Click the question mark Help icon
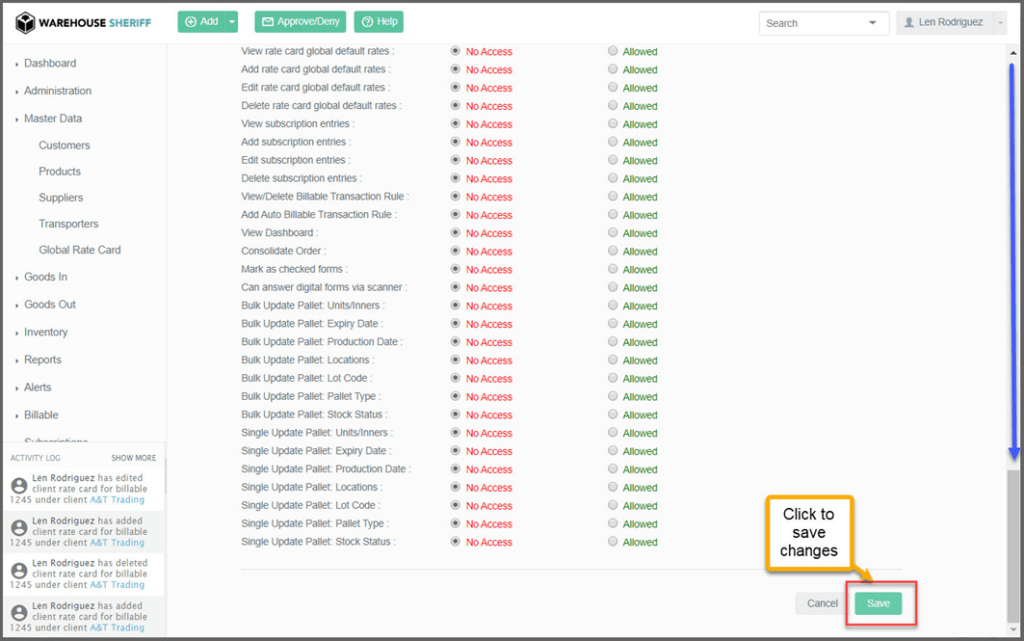Image resolution: width=1024 pixels, height=641 pixels. [366, 21]
